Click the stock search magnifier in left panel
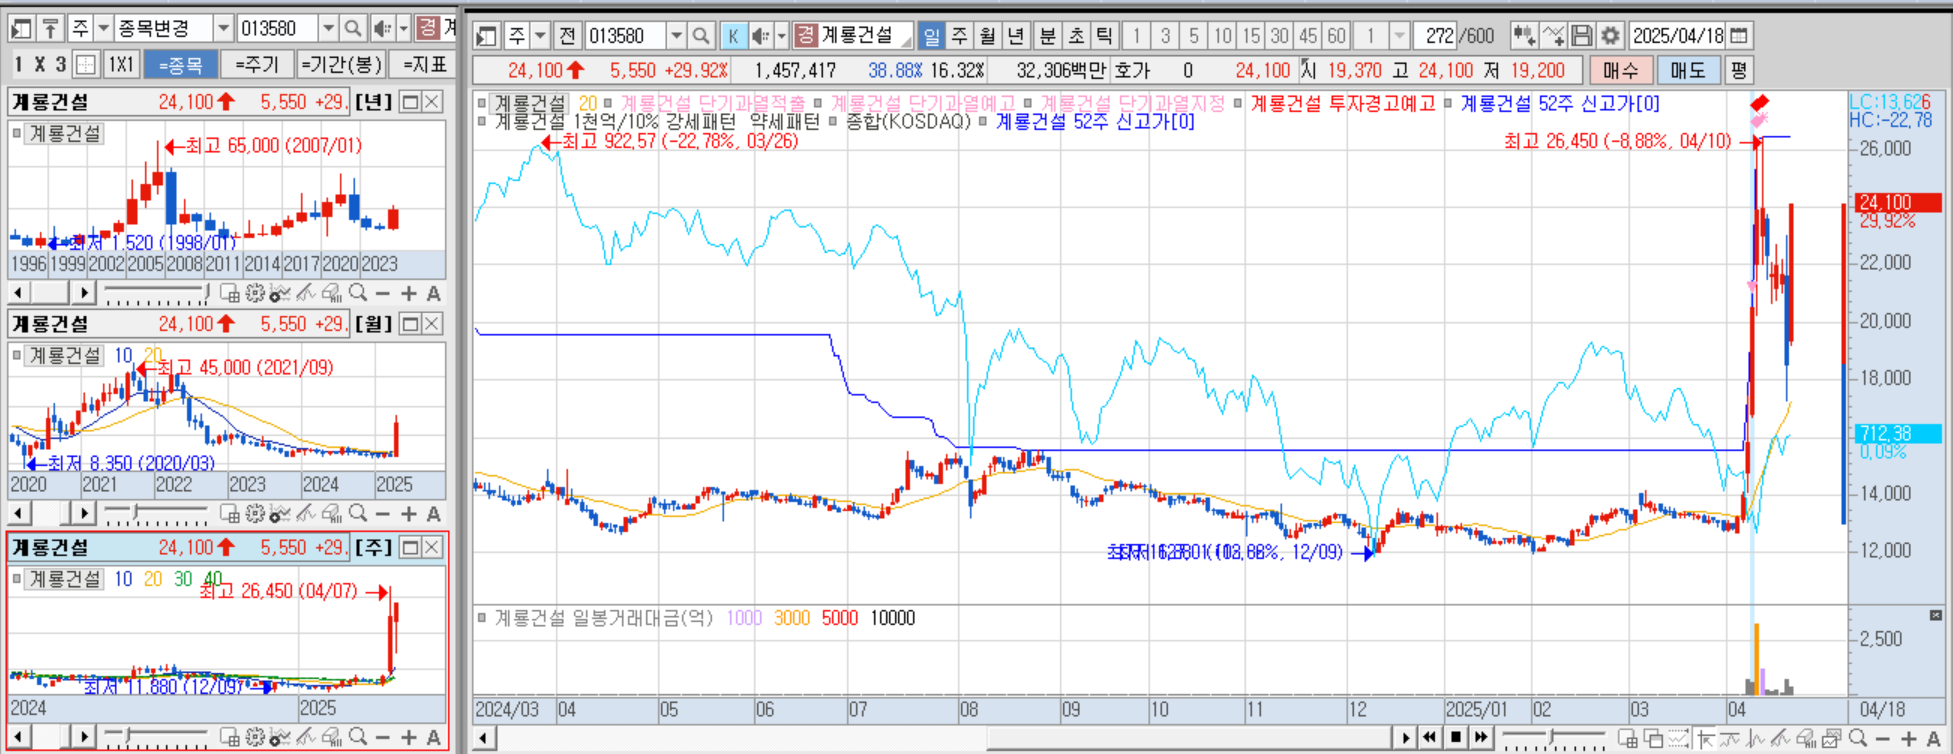 pyautogui.click(x=353, y=28)
